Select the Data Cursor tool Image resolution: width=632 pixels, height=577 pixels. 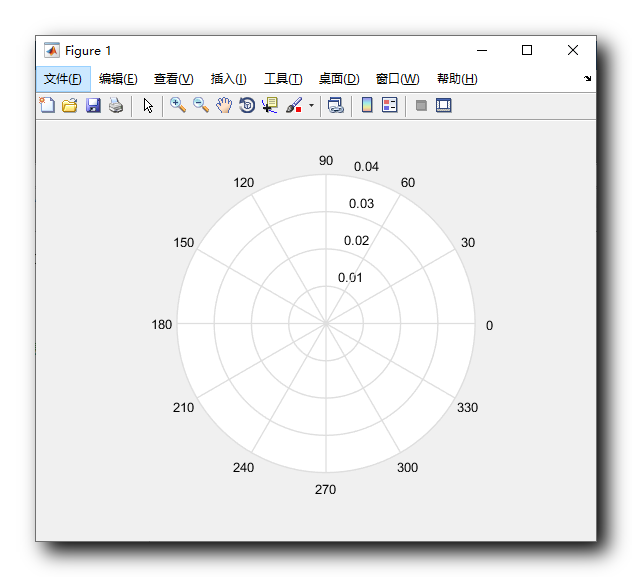point(270,105)
